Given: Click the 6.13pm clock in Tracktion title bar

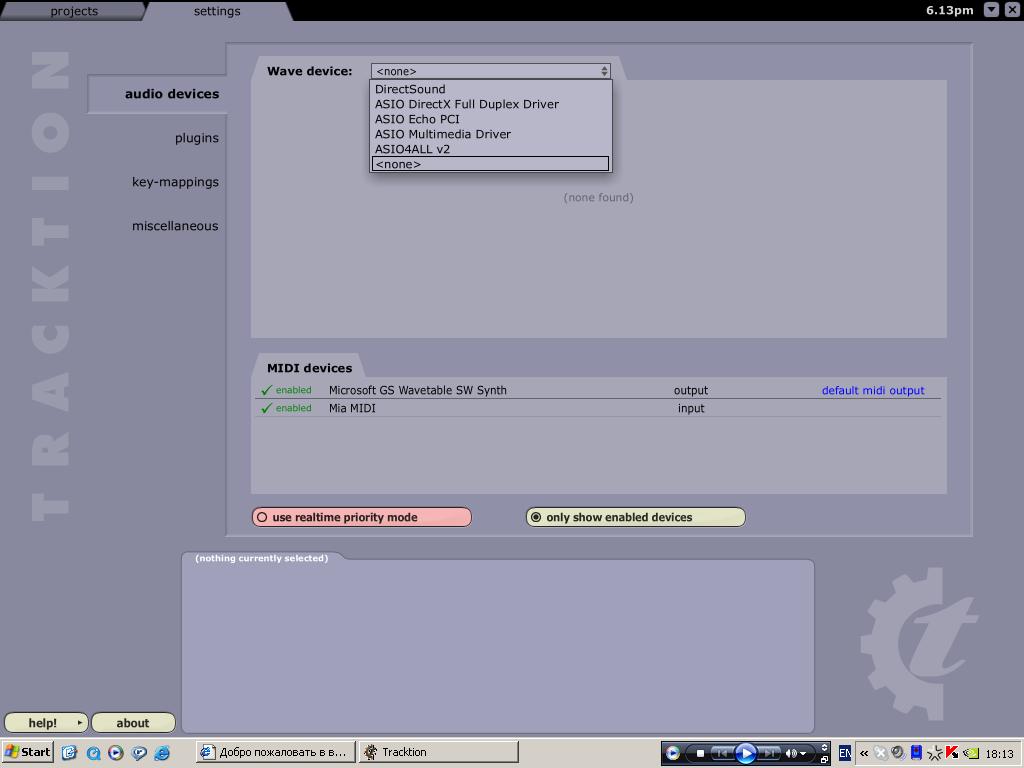Looking at the screenshot, I should tap(949, 10).
